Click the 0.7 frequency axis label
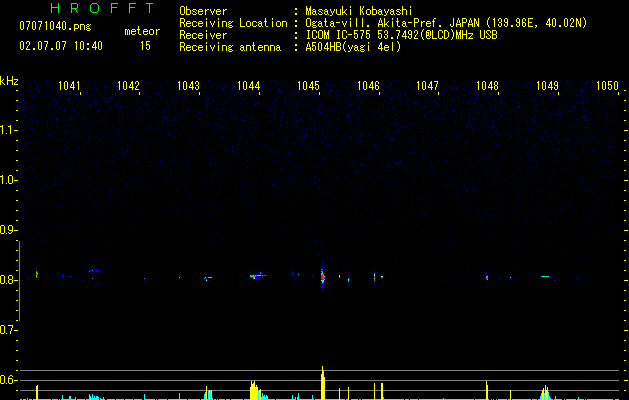The width and height of the screenshot is (629, 400). click(x=7, y=330)
